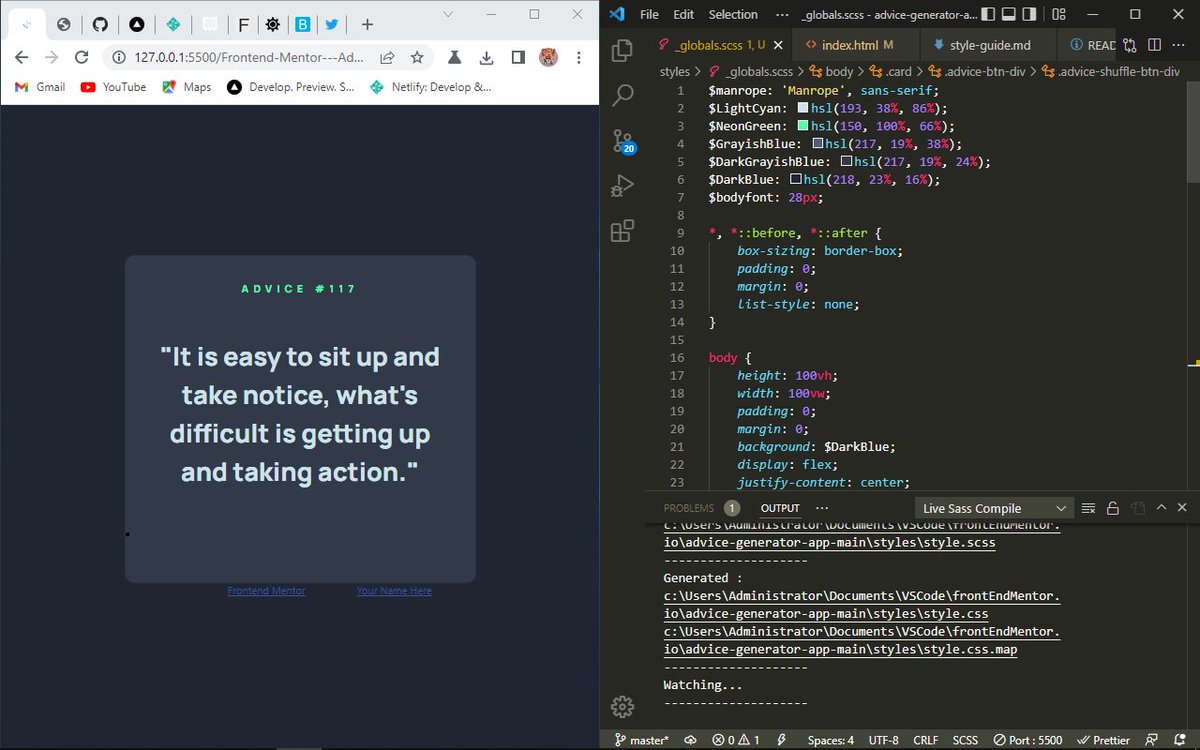Click feedback icon in status bar
Viewport: 1200px width, 750px height.
click(x=1154, y=740)
